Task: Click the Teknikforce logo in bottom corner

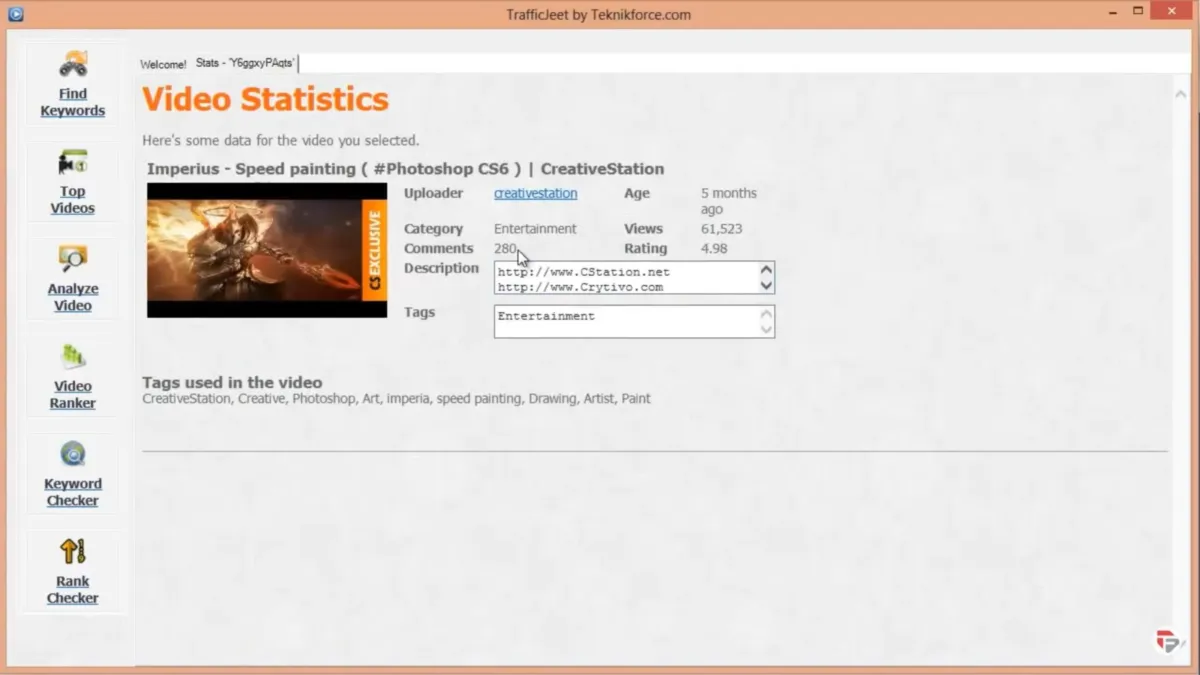Action: [x=1166, y=641]
